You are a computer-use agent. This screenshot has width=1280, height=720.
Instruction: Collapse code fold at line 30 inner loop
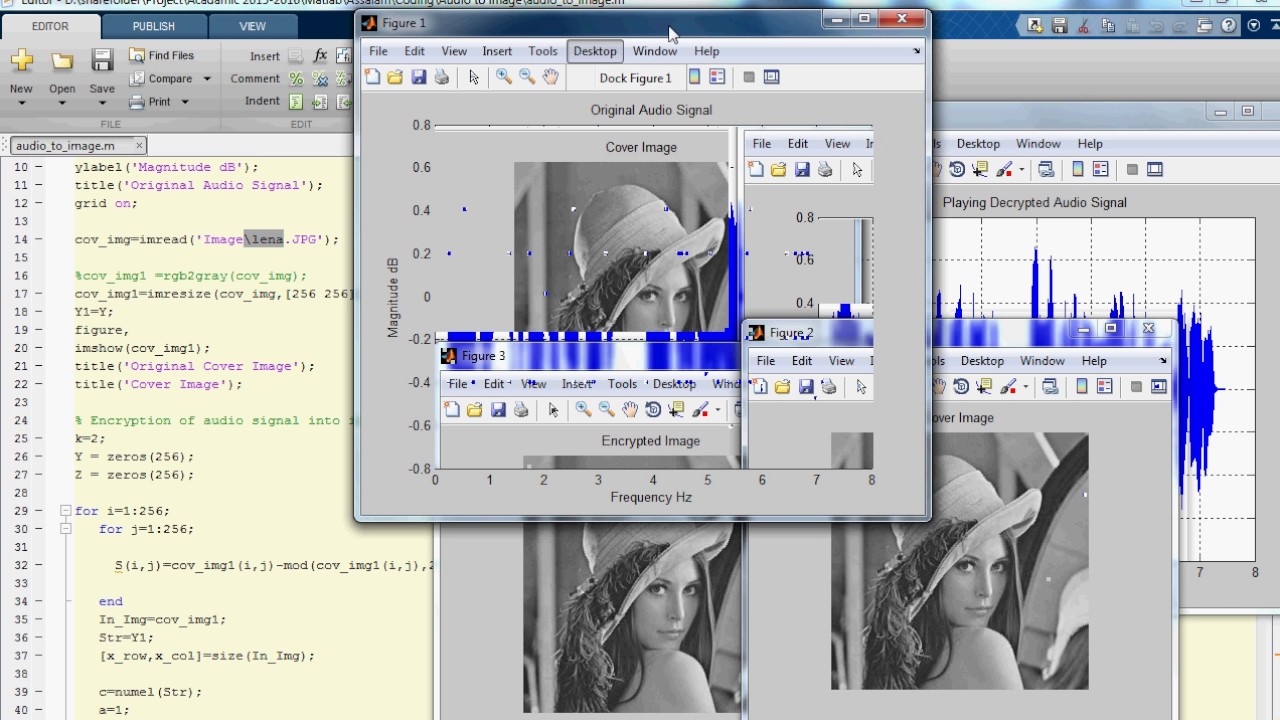(x=65, y=529)
